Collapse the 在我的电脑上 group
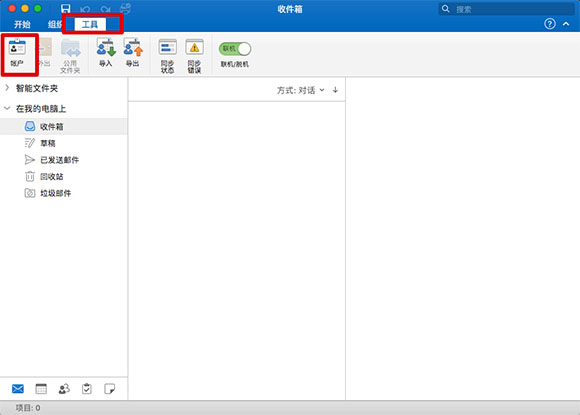580x415 pixels. tap(7, 108)
